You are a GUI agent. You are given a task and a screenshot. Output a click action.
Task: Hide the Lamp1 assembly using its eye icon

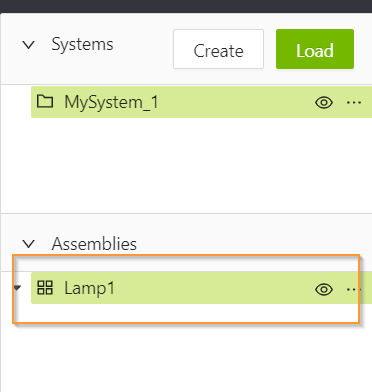pyautogui.click(x=324, y=289)
